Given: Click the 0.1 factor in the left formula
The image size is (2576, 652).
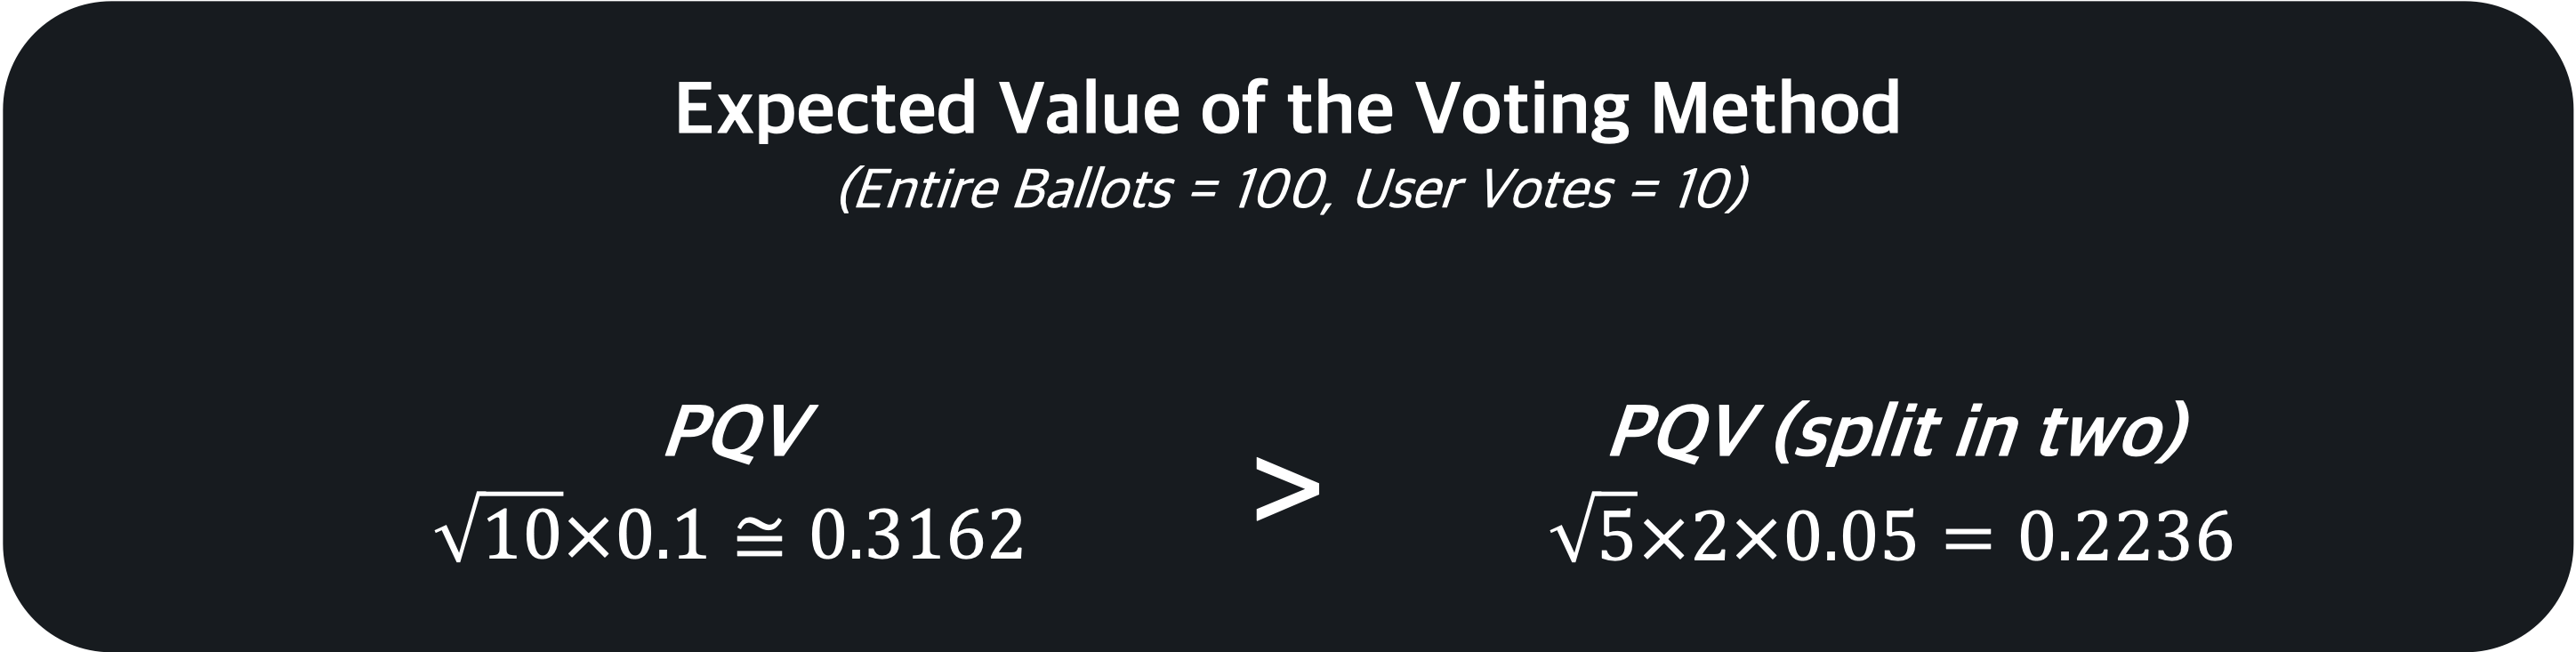Looking at the screenshot, I should tap(663, 537).
